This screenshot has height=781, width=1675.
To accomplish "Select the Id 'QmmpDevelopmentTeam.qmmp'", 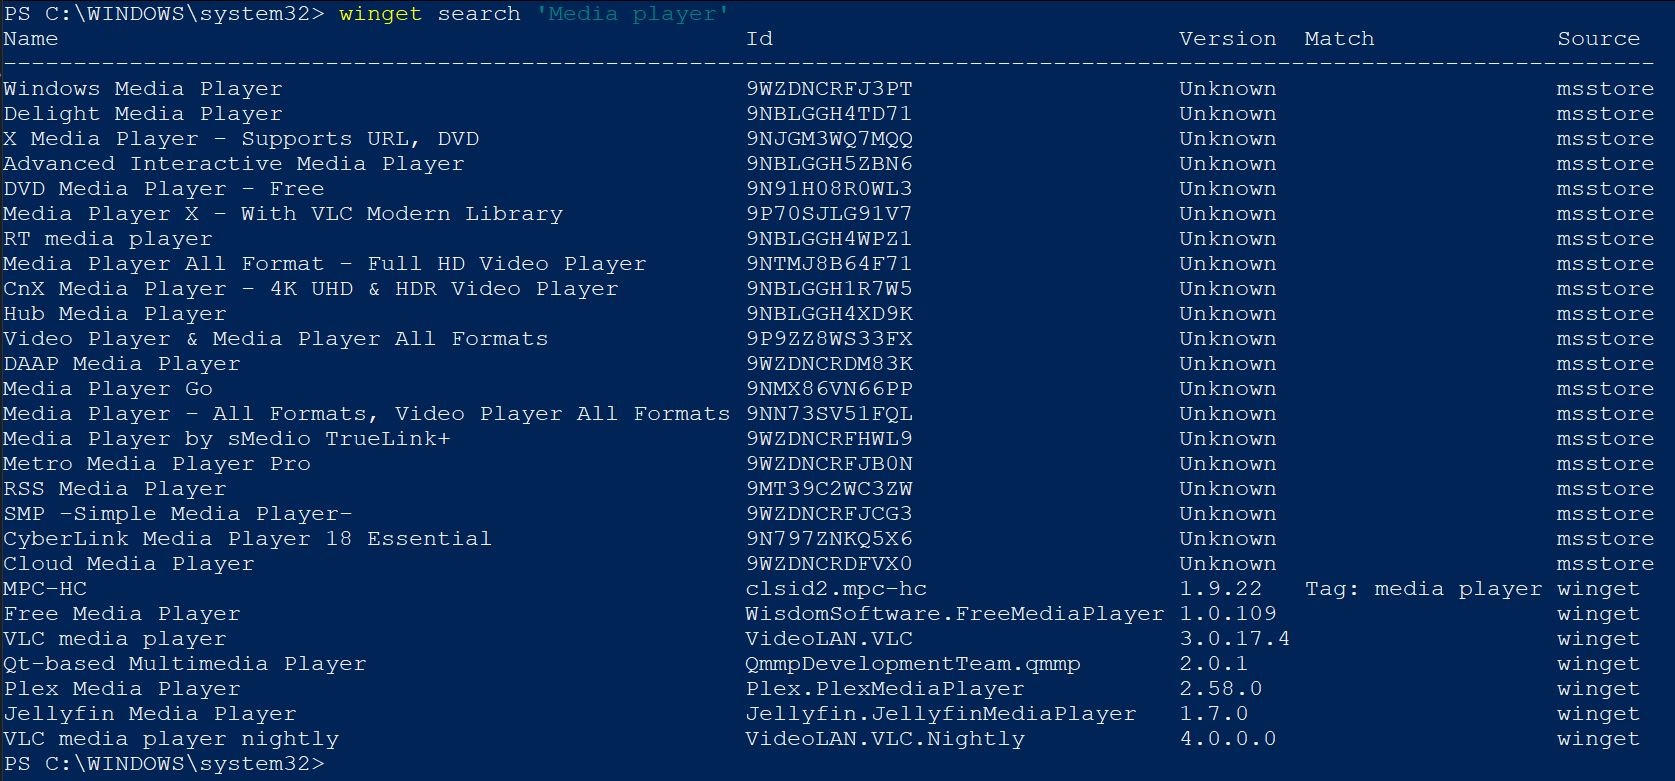I will click(913, 664).
